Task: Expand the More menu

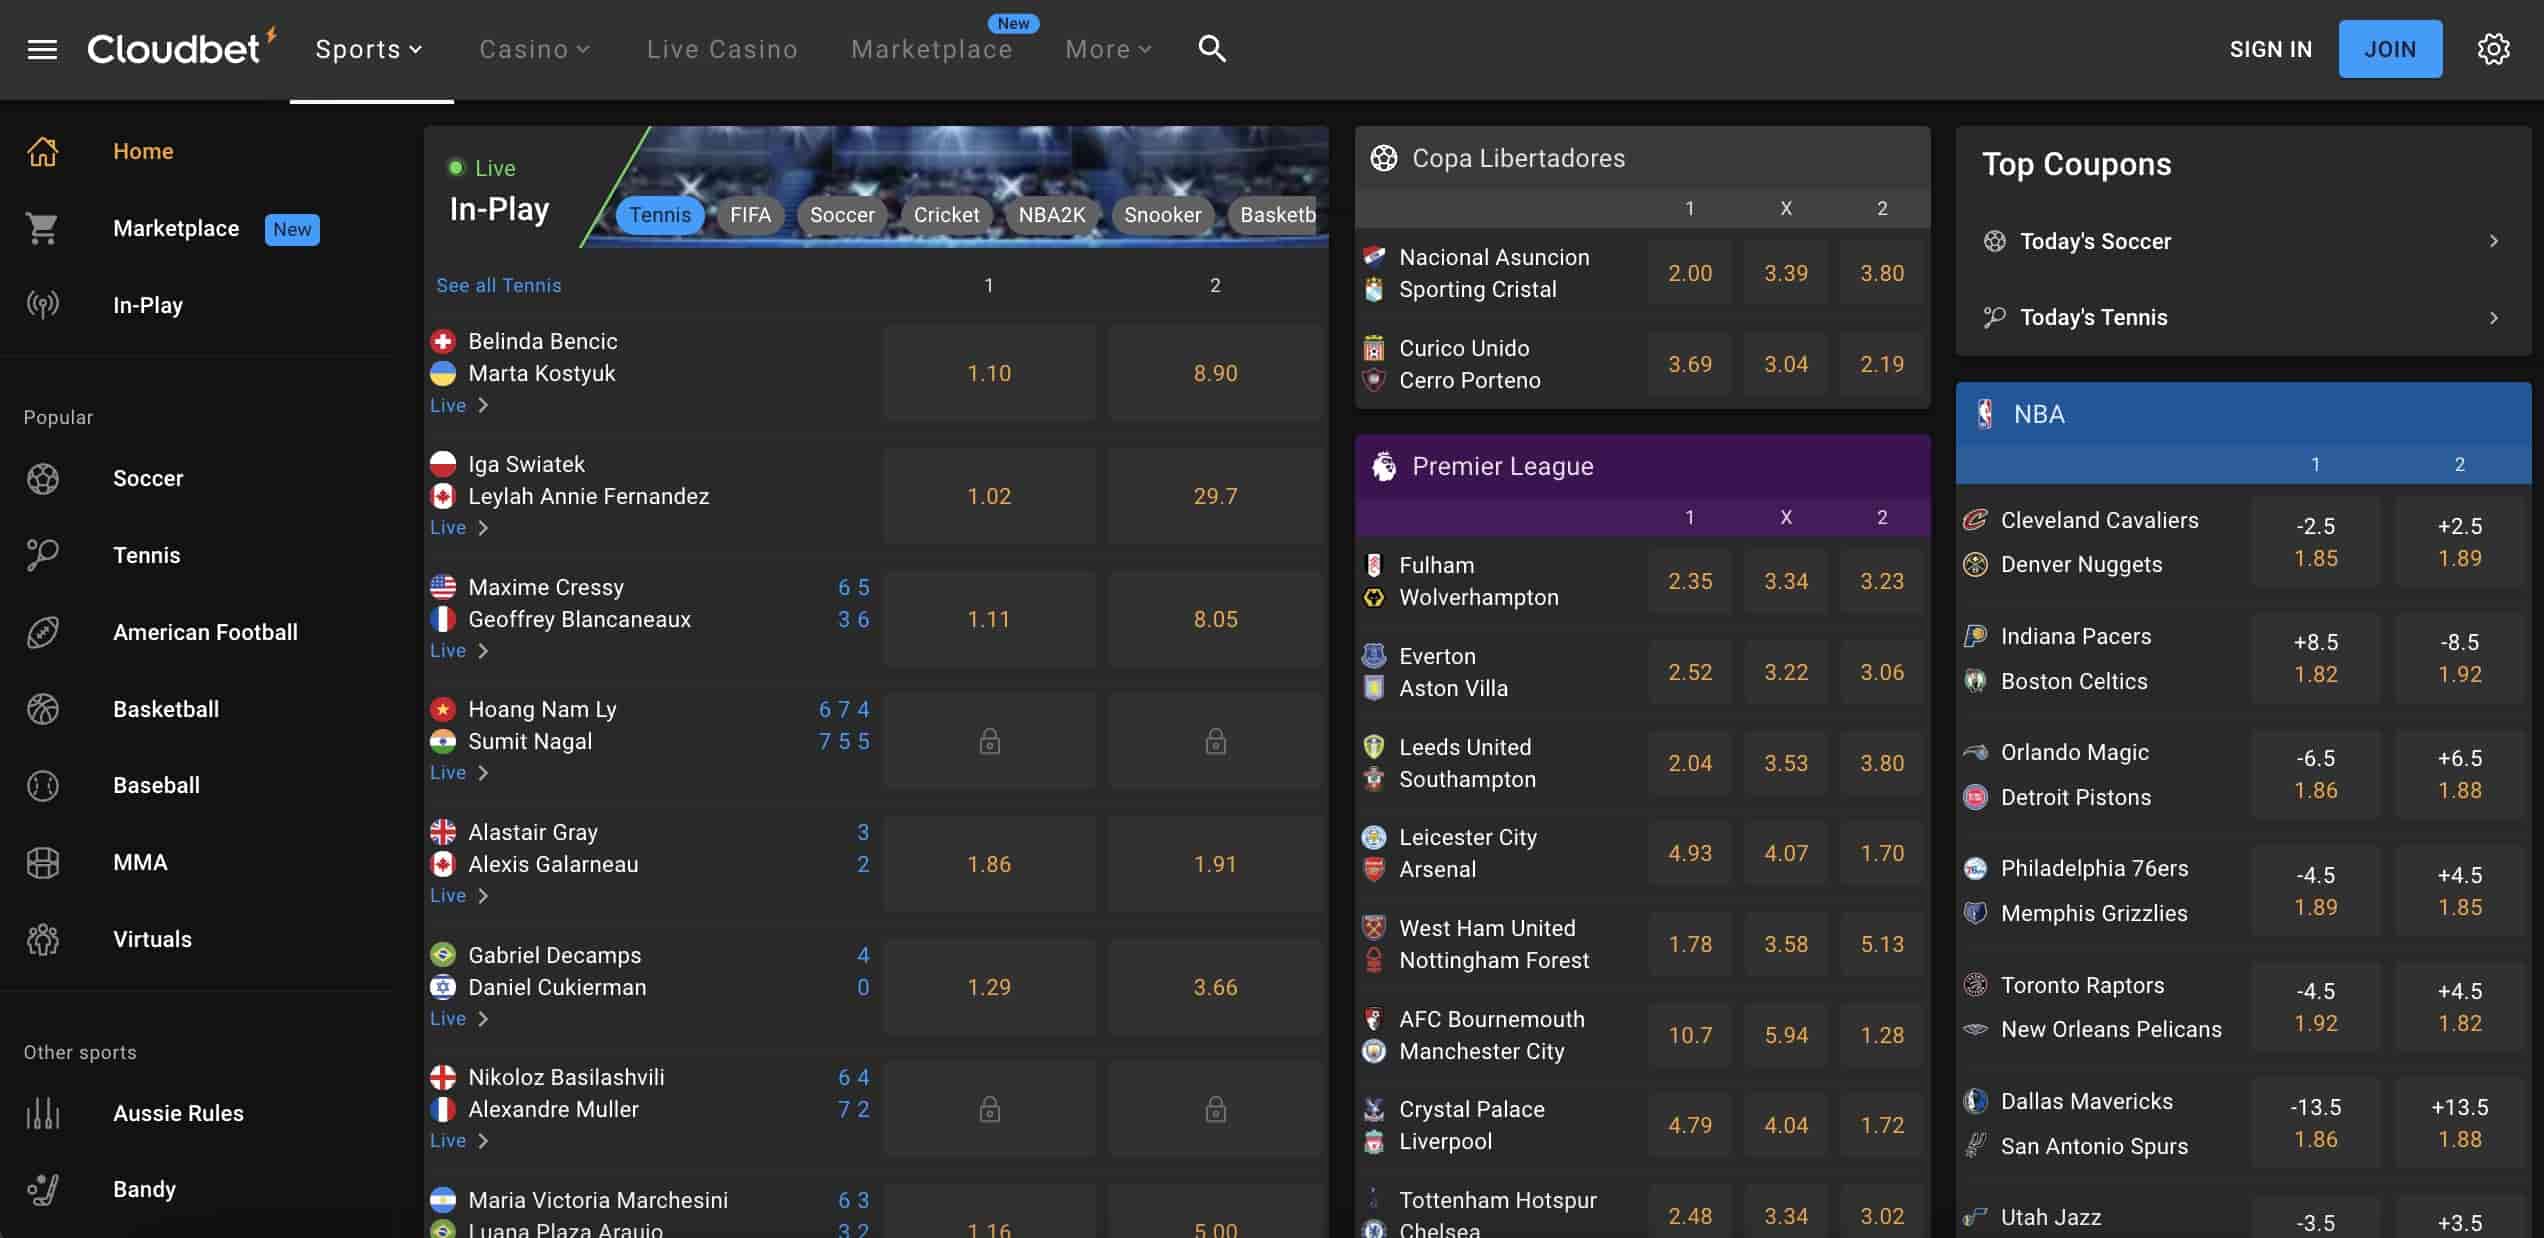Action: point(1108,48)
